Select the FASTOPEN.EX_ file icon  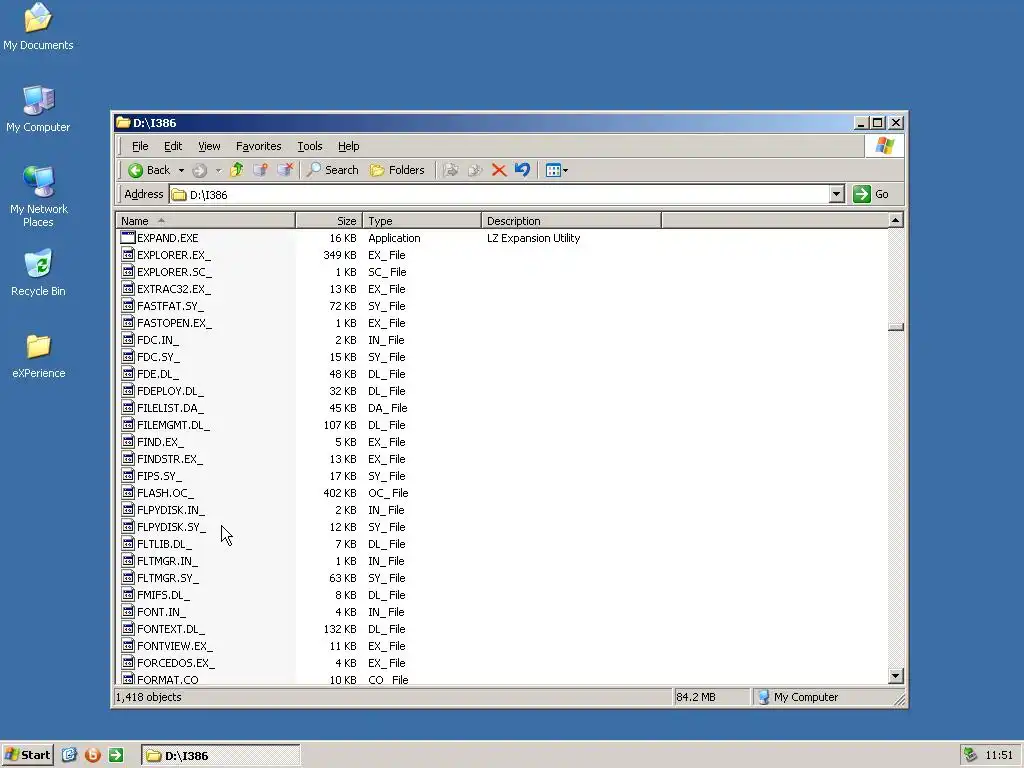click(x=128, y=323)
